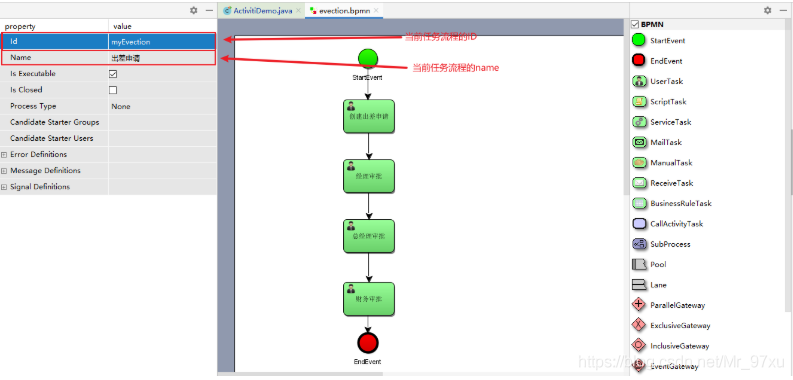
Task: Select the third user task node on canvas
Action: (x=369, y=236)
